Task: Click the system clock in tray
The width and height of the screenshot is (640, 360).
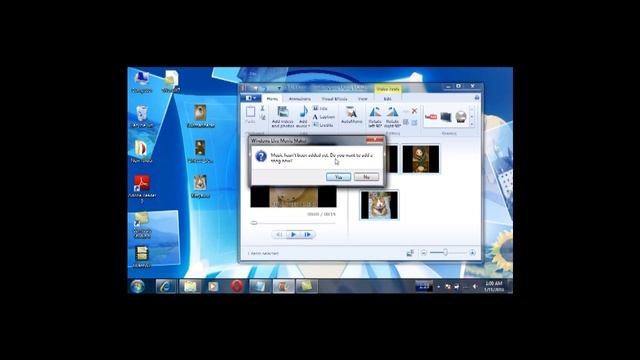Action: pyautogui.click(x=493, y=286)
